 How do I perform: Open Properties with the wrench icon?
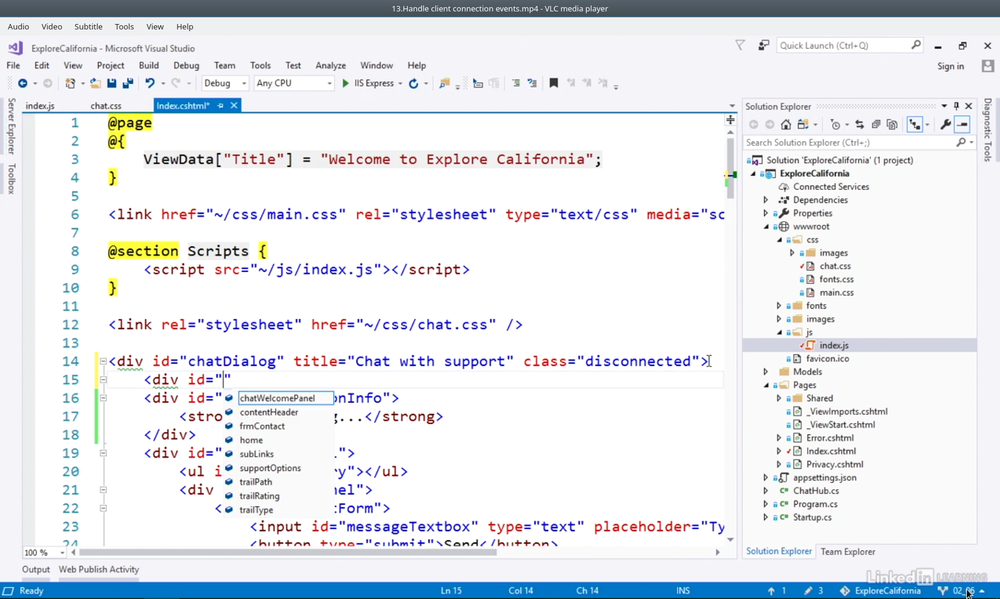[x=946, y=124]
